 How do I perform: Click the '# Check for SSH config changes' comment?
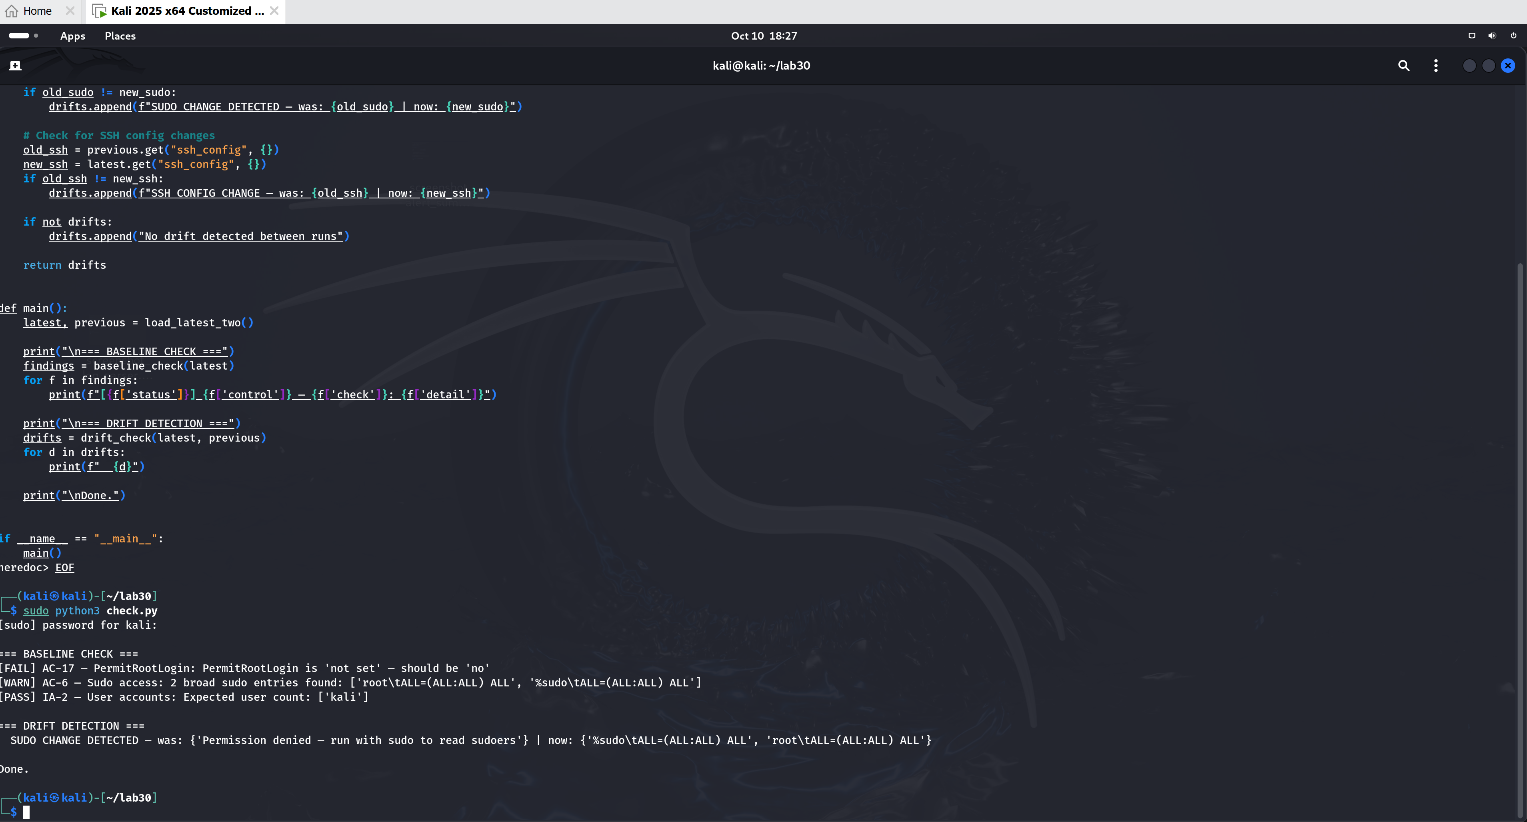(x=119, y=136)
